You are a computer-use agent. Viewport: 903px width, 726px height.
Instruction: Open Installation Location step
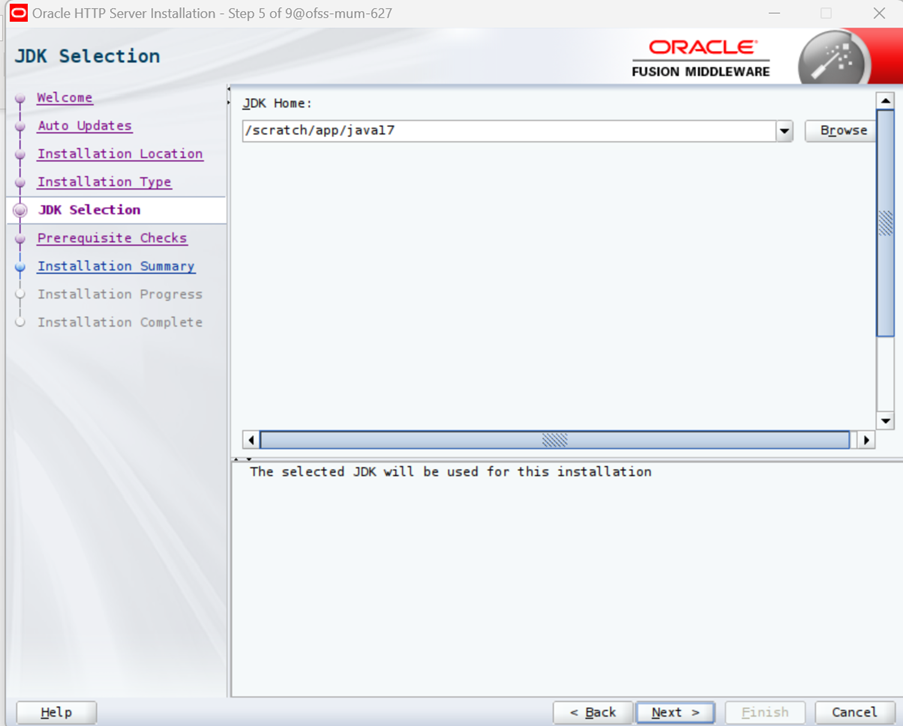click(120, 154)
